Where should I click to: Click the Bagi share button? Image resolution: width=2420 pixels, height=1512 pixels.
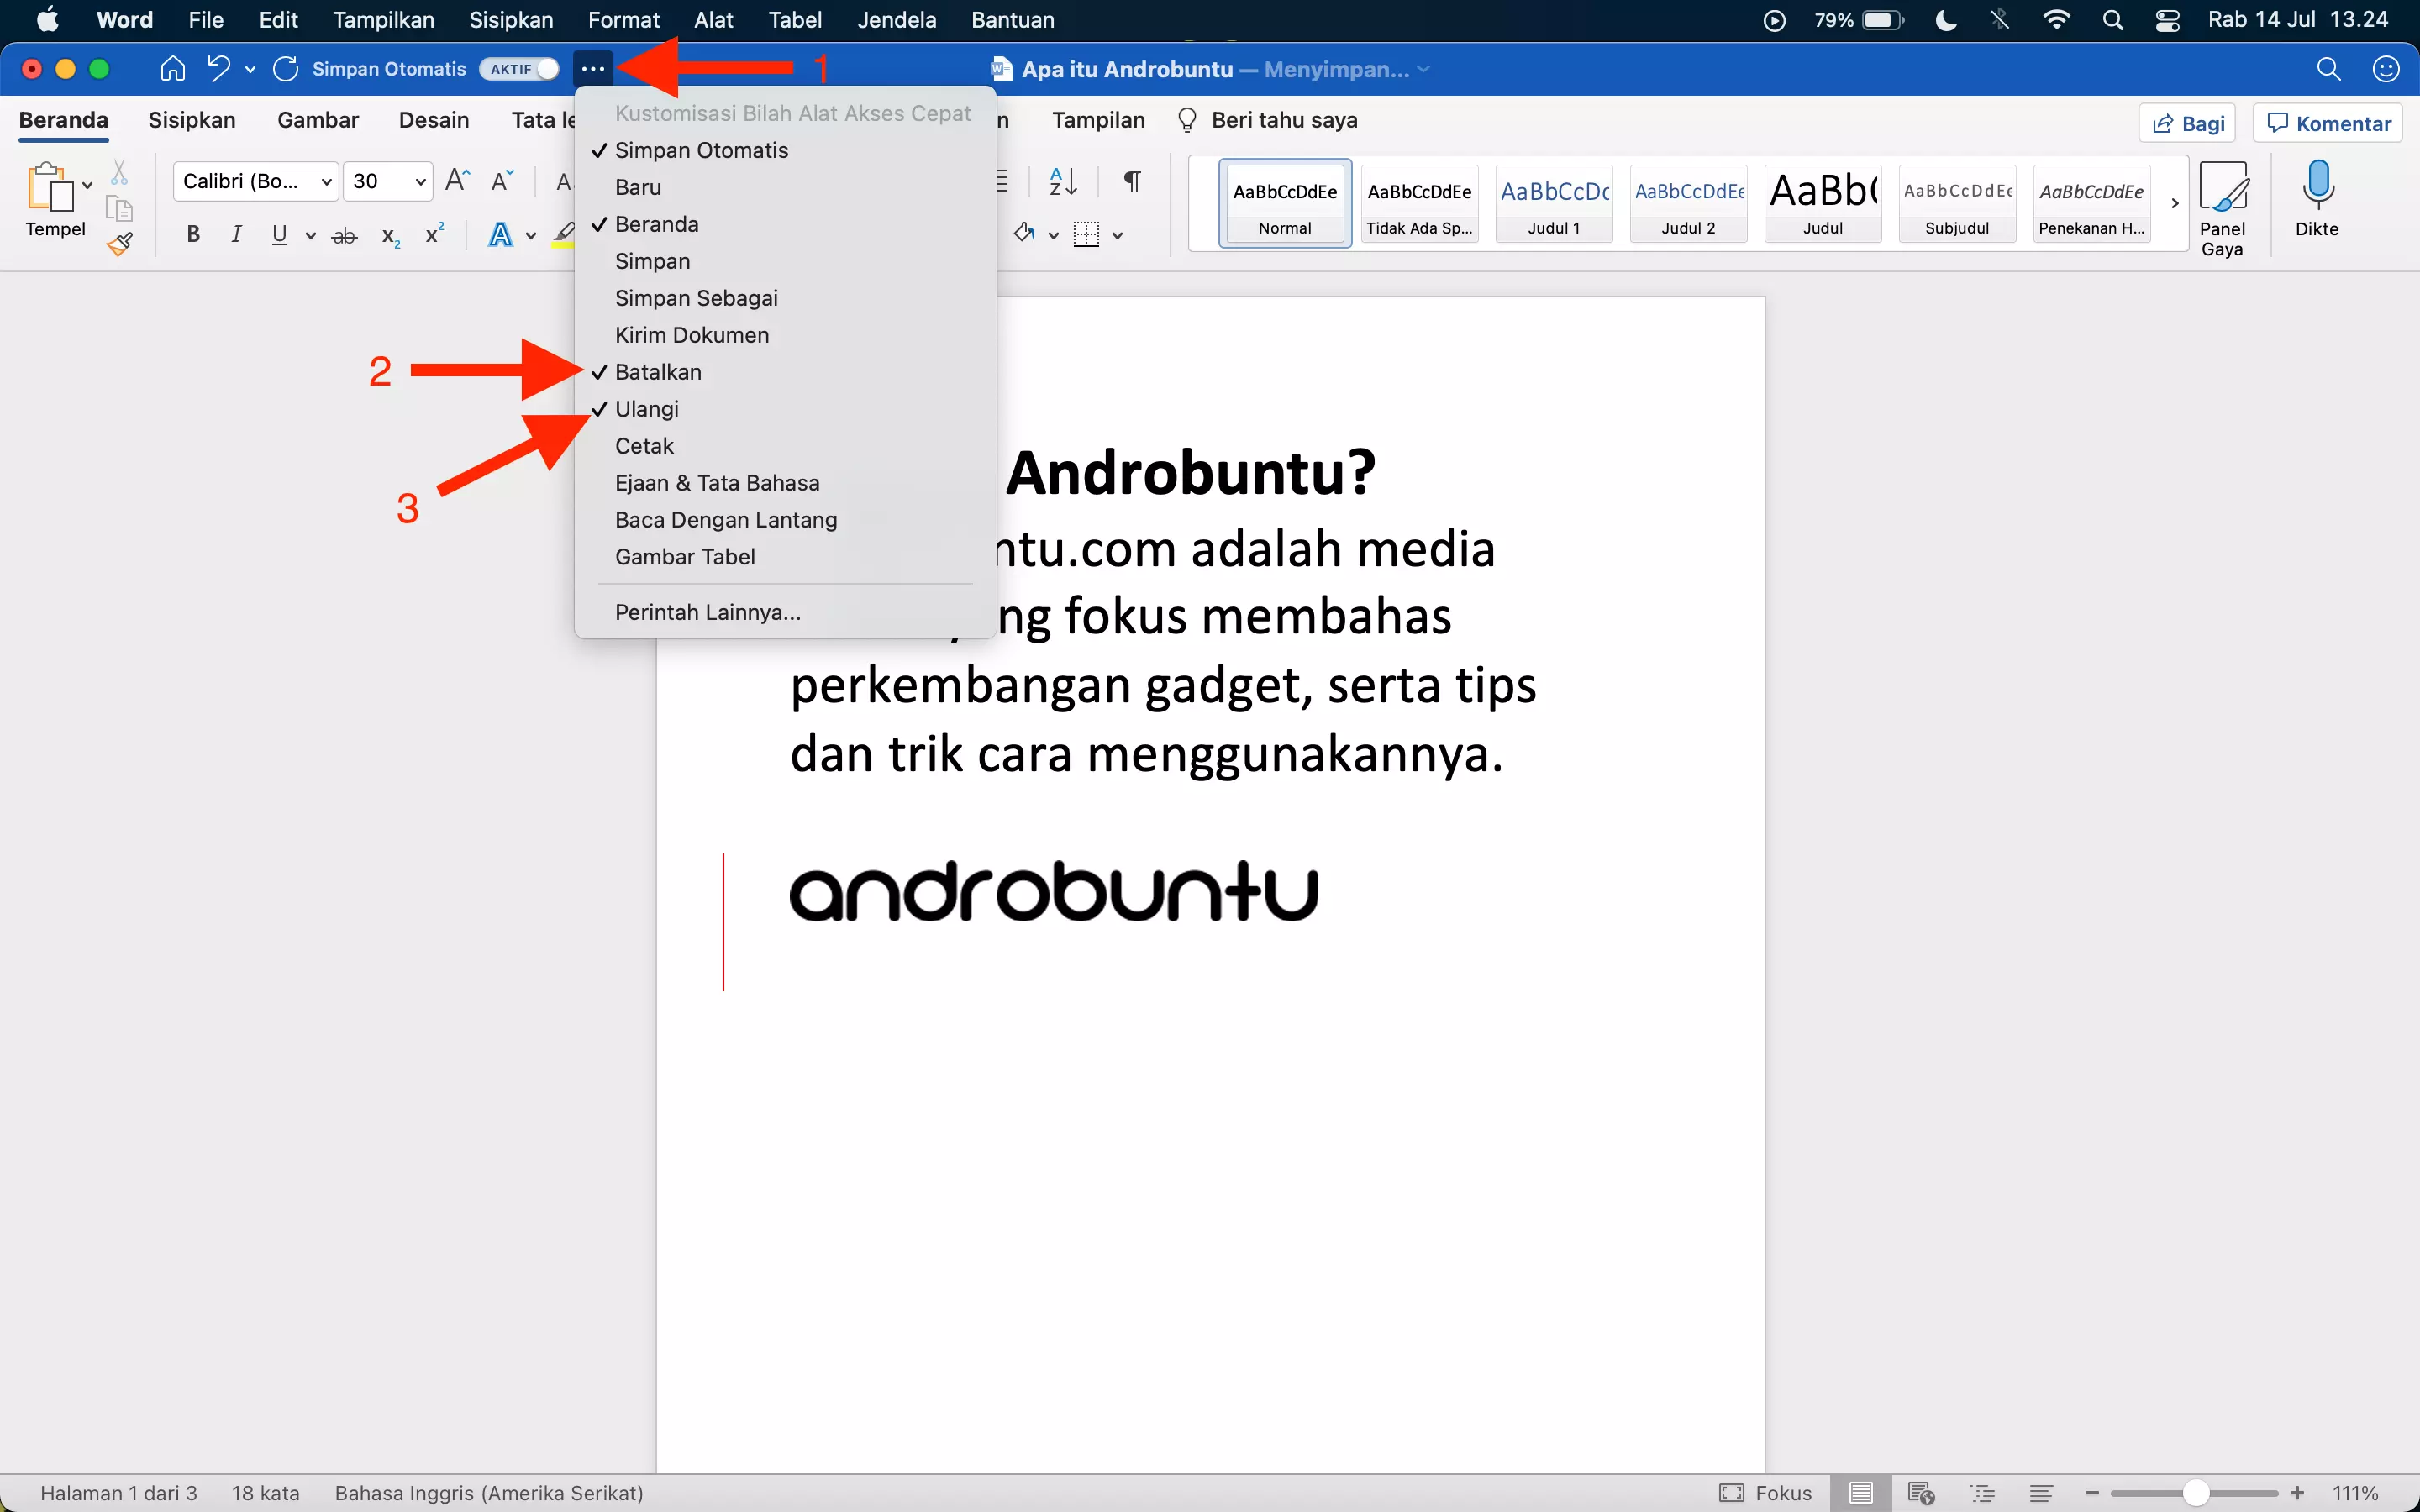click(x=2186, y=122)
